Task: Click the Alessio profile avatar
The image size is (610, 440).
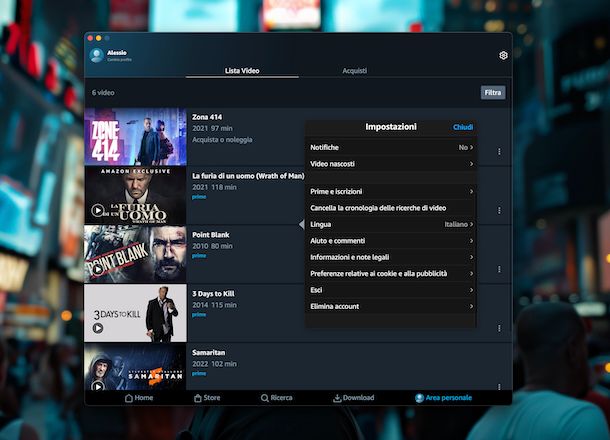Action: [x=97, y=55]
